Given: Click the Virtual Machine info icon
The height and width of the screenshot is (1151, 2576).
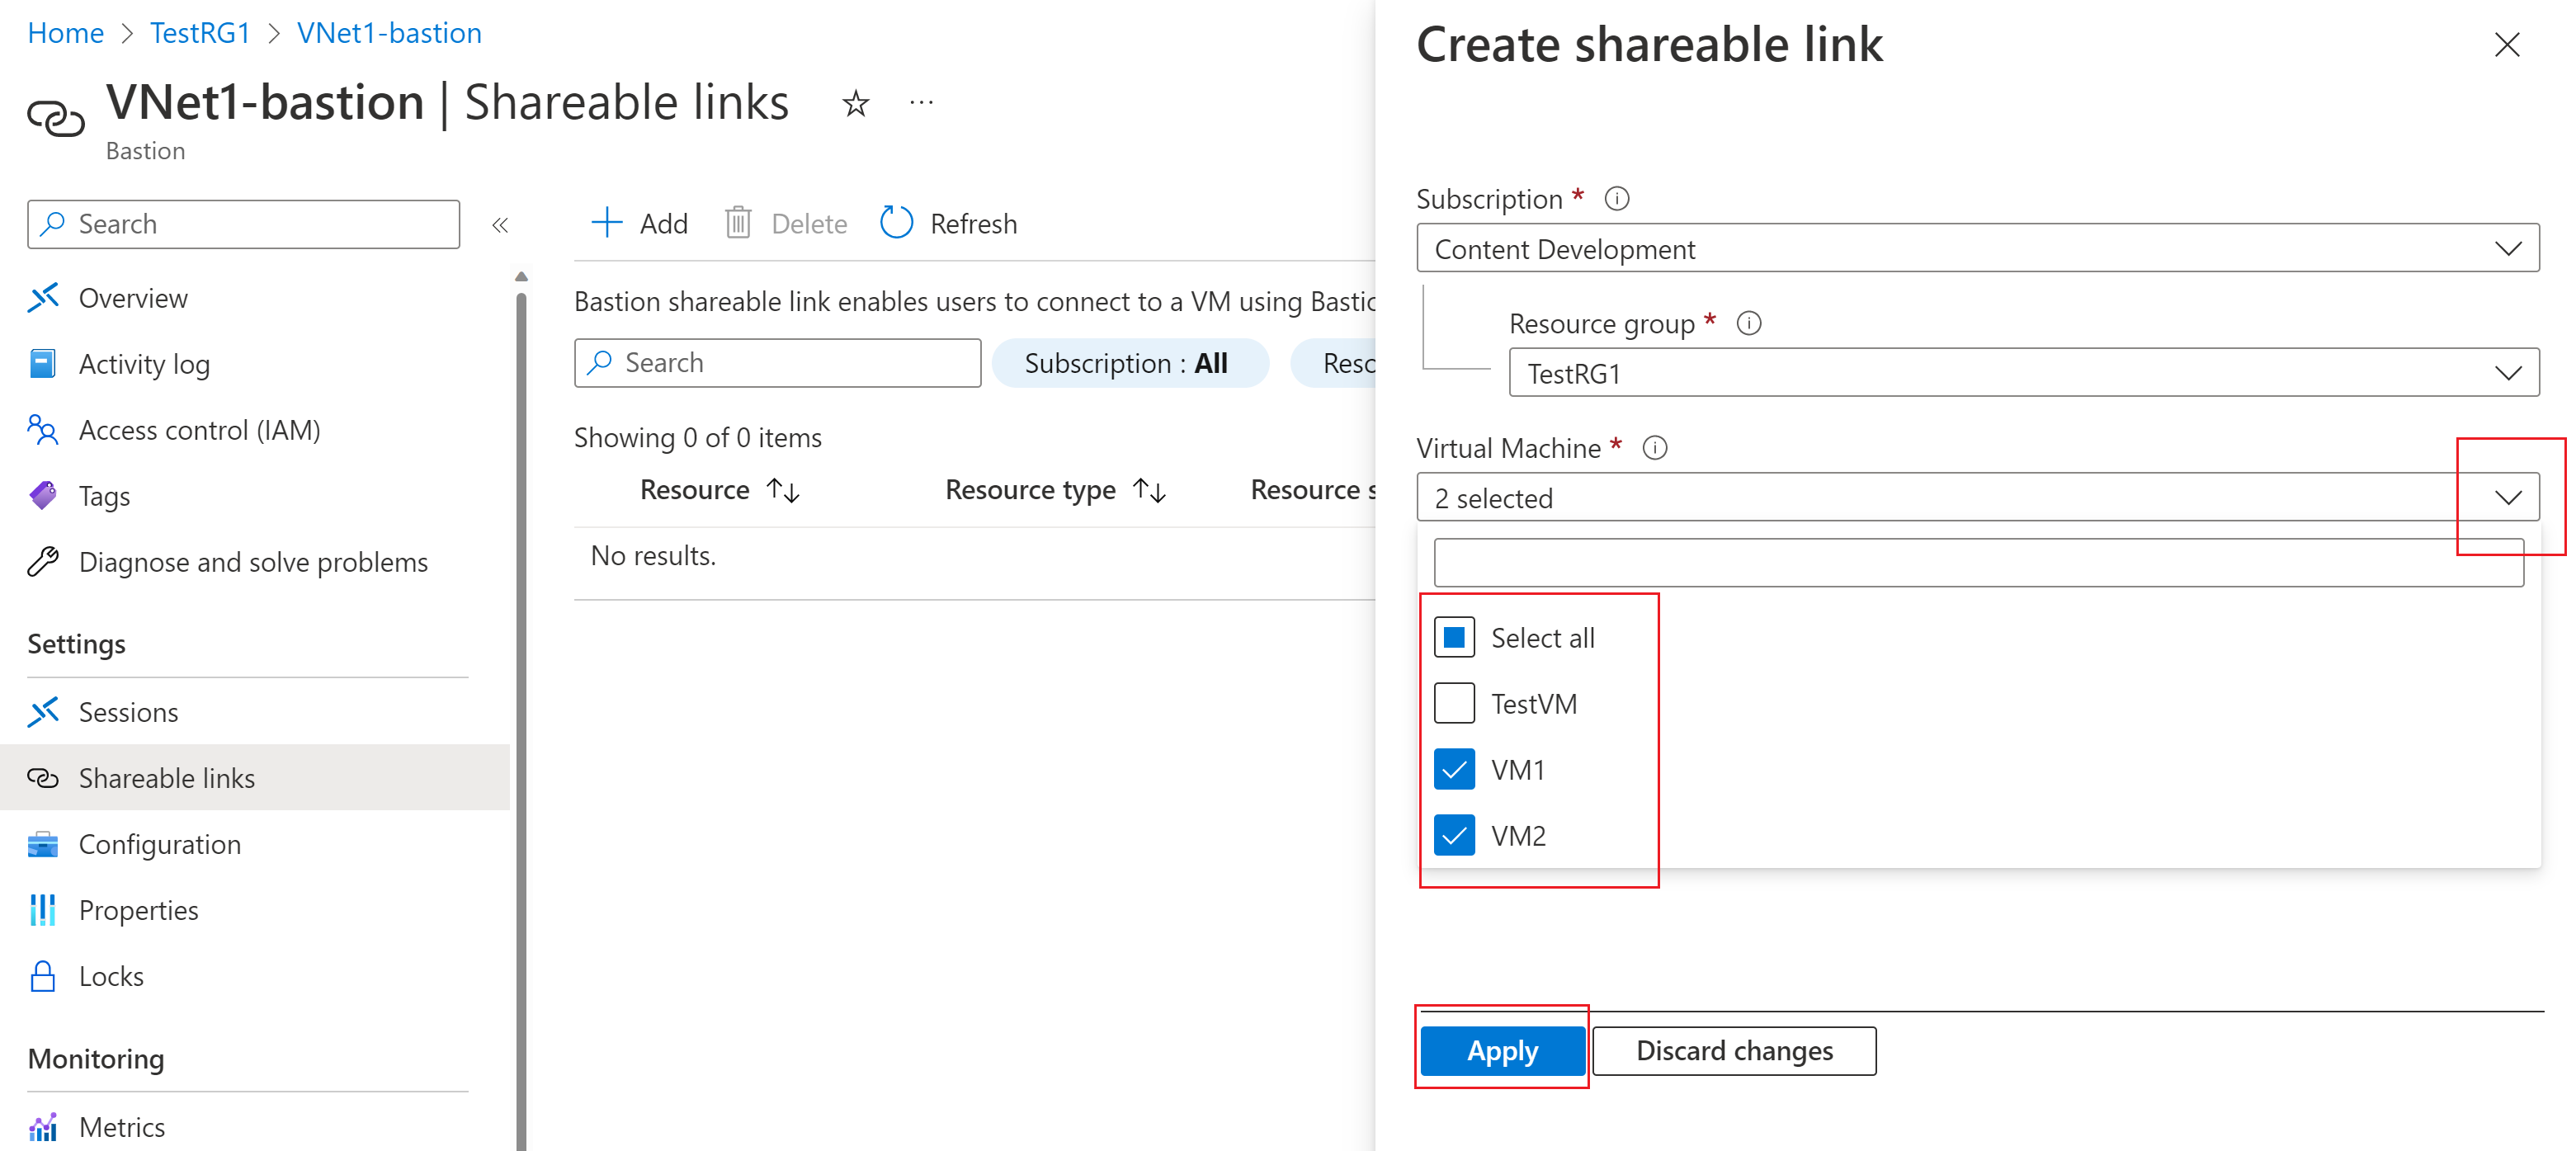Looking at the screenshot, I should (1655, 448).
